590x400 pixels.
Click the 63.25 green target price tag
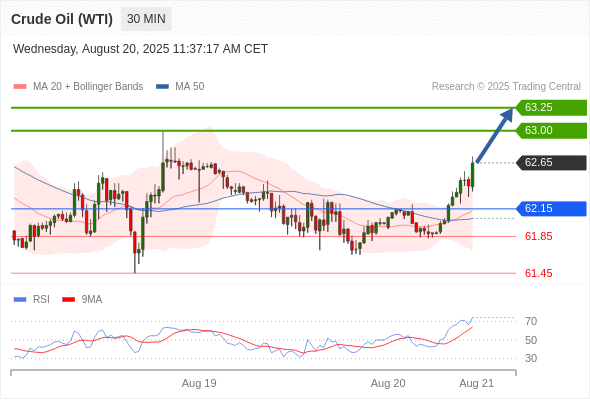coord(551,108)
